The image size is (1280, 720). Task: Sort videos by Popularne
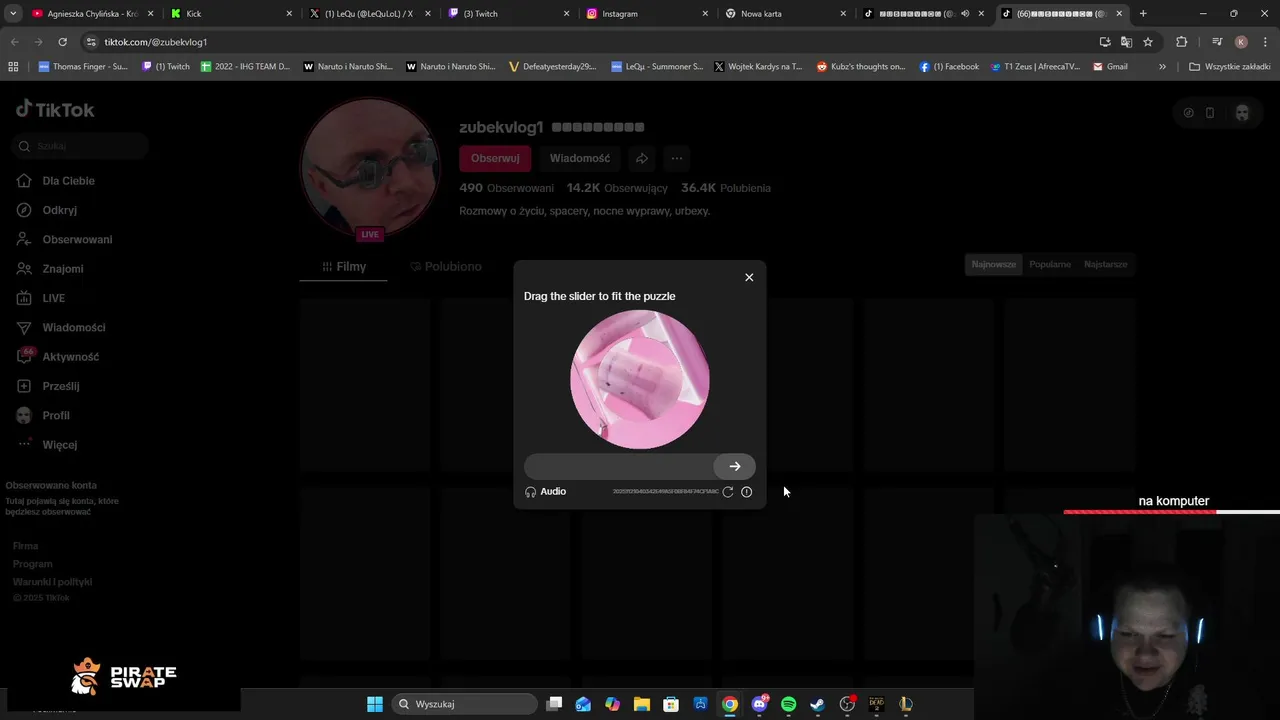1050,264
